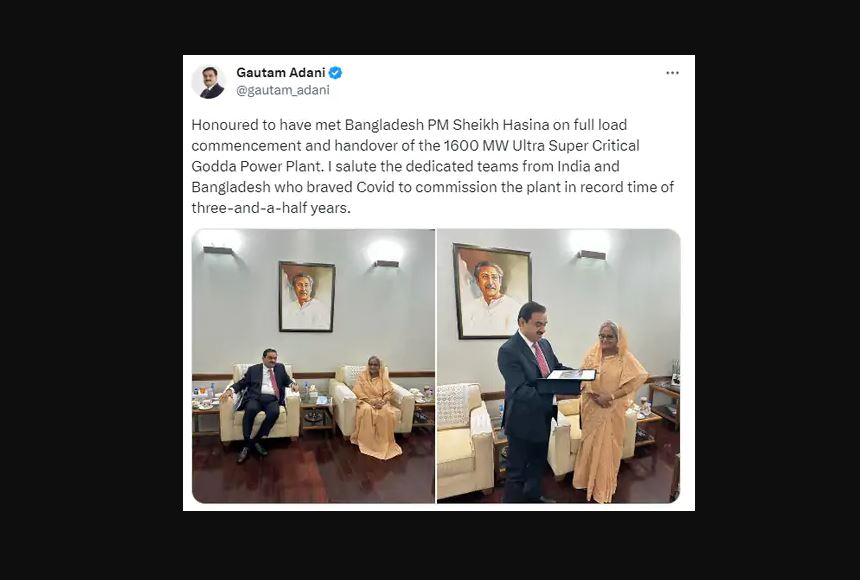Open the three-dot more options menu

tap(672, 73)
